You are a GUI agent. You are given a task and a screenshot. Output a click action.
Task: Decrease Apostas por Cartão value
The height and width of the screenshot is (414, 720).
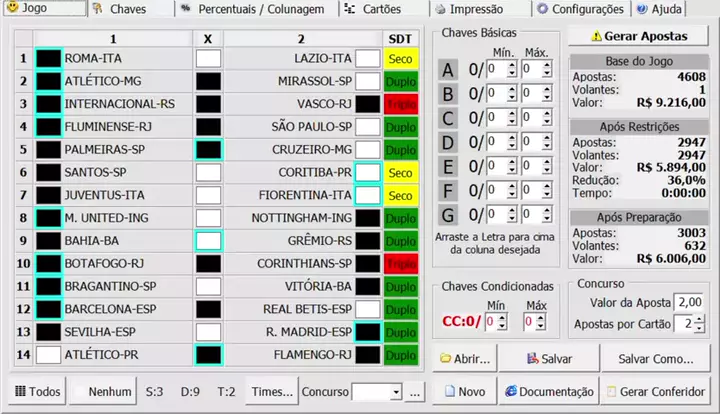pyautogui.click(x=699, y=328)
